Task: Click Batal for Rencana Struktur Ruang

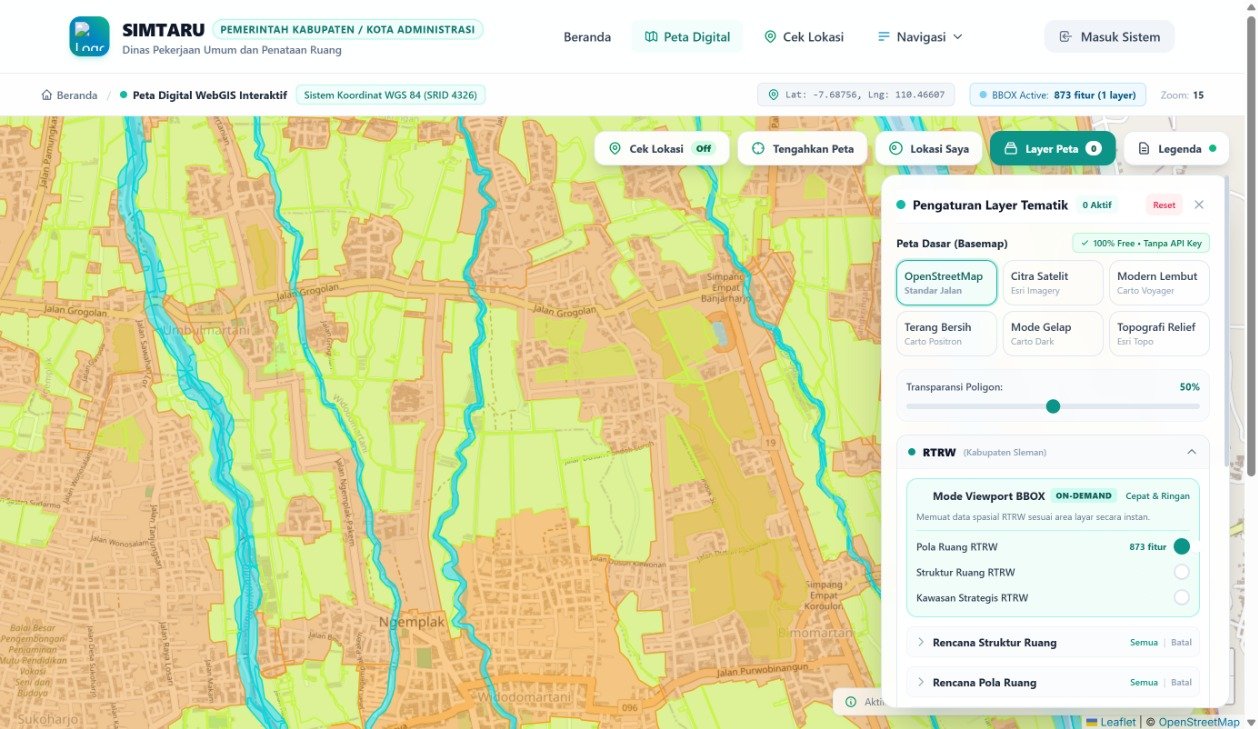Action: click(x=1181, y=642)
